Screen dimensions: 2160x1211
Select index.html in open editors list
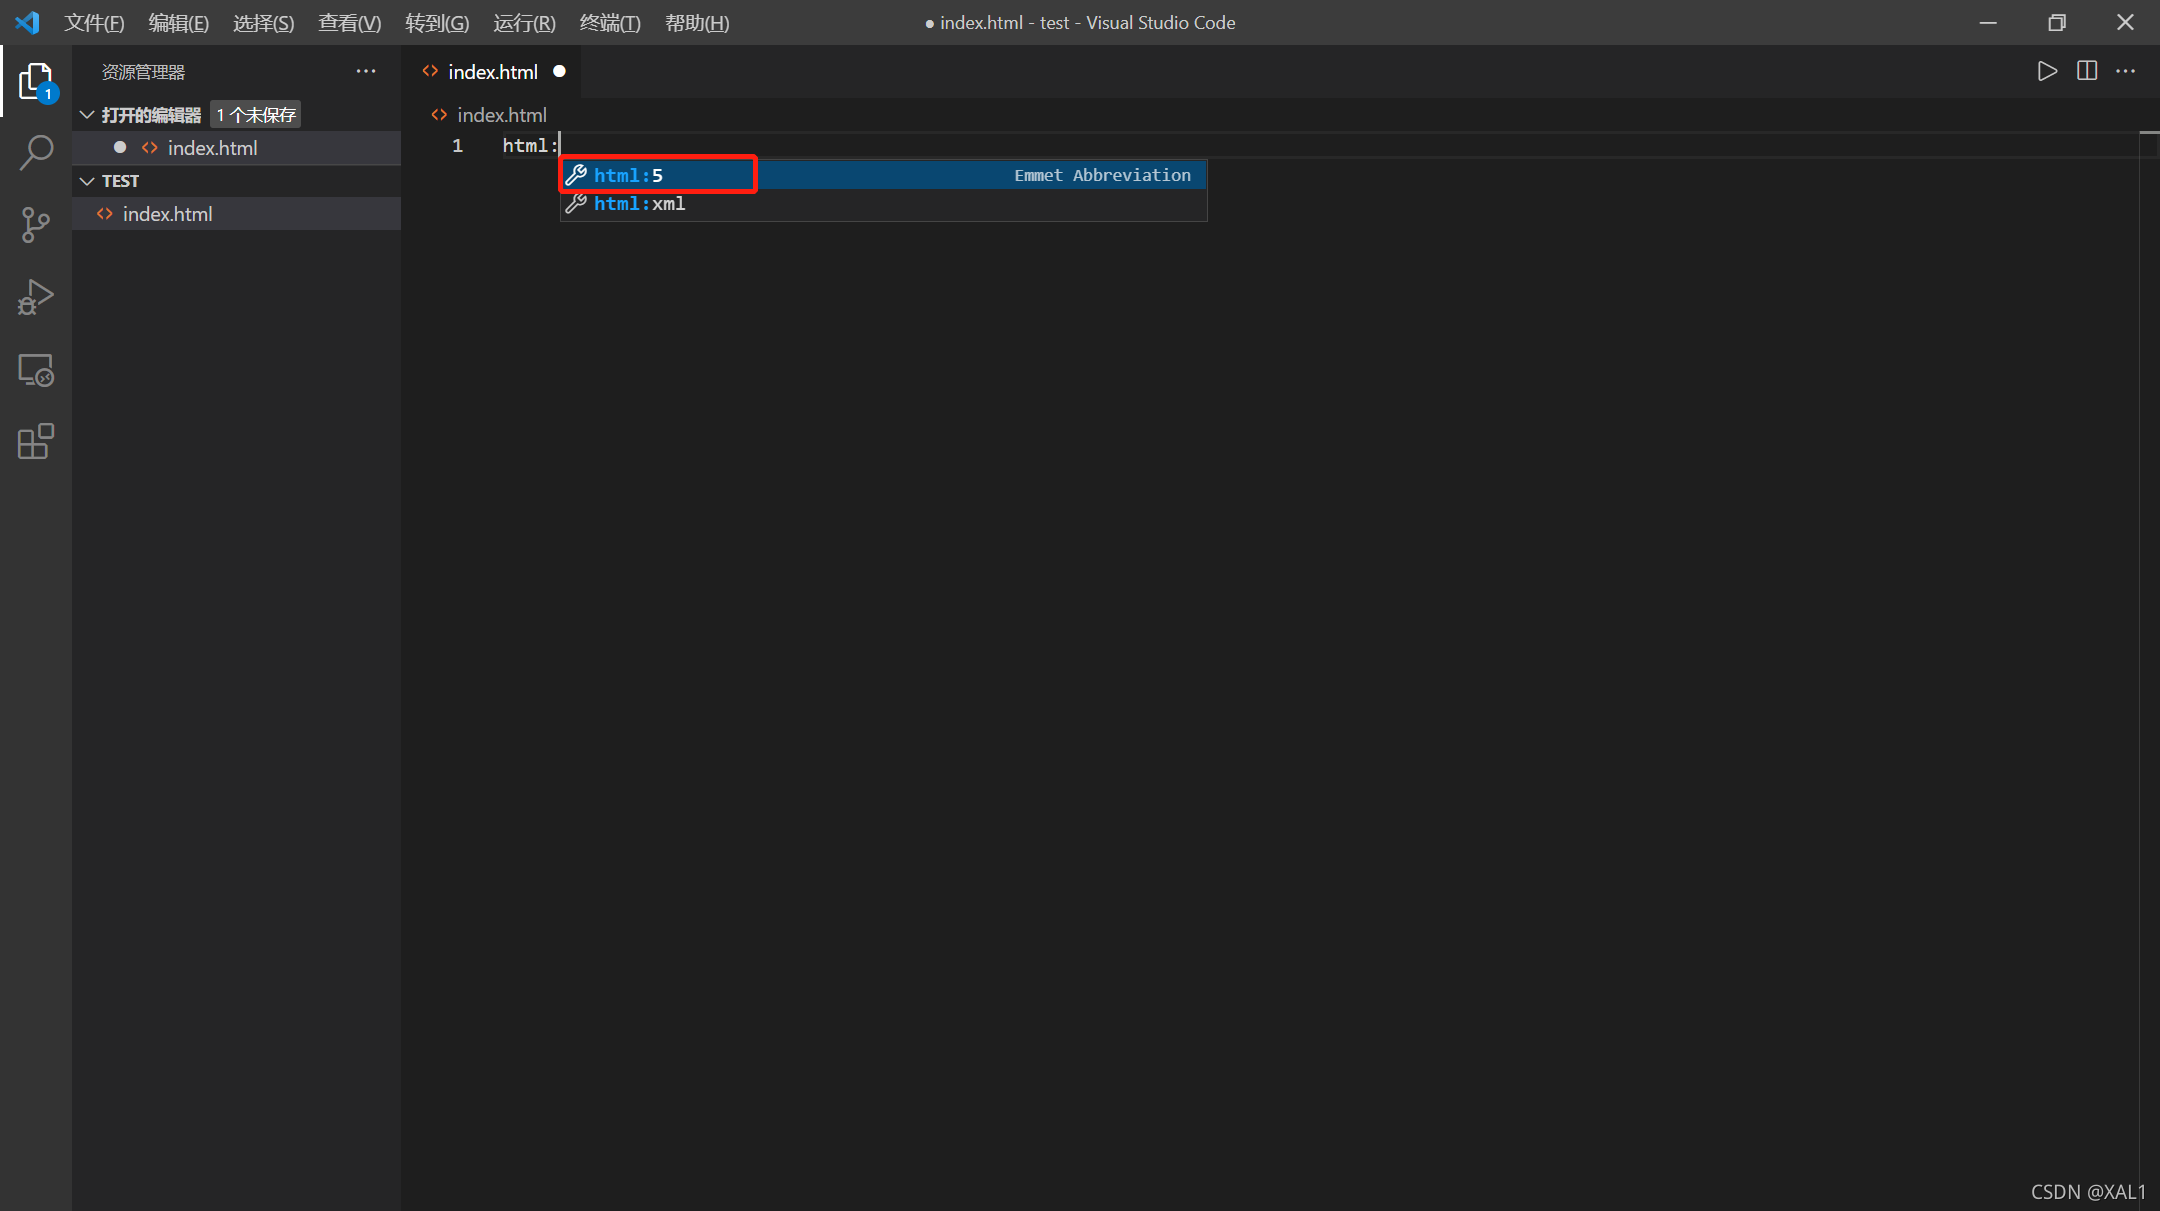coord(212,148)
